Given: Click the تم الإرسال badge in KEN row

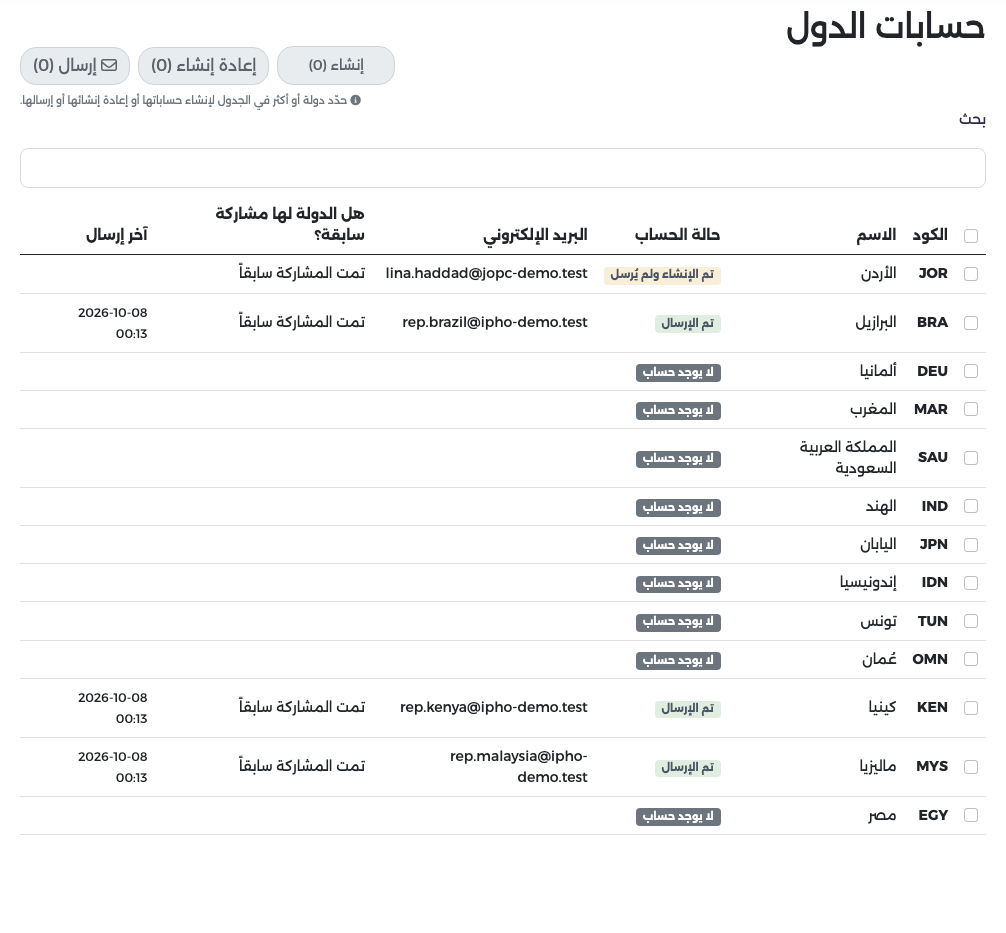Looking at the screenshot, I should click(x=688, y=708).
